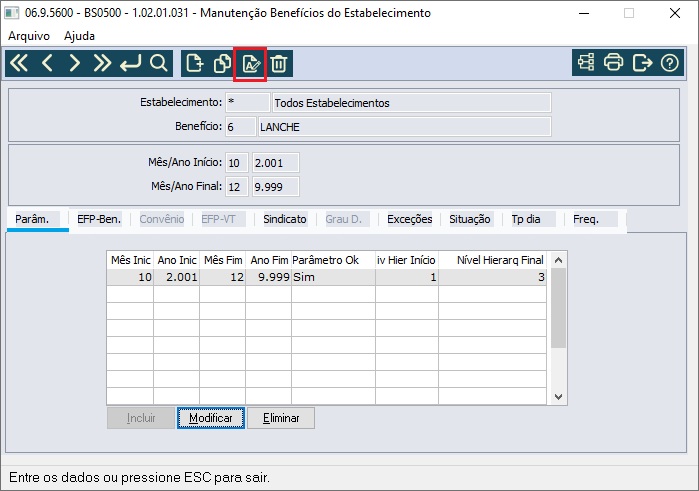Open help with the question mark icon
The image size is (699, 491).
(x=670, y=62)
